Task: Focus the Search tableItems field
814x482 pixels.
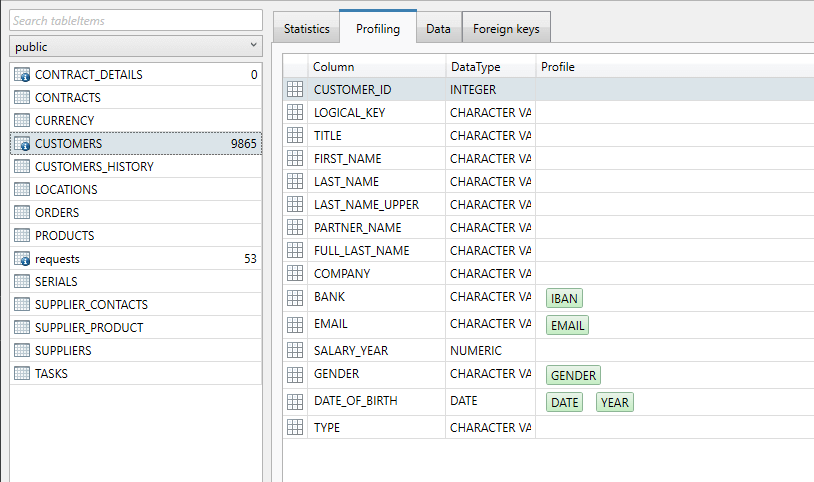Action: [x=135, y=20]
